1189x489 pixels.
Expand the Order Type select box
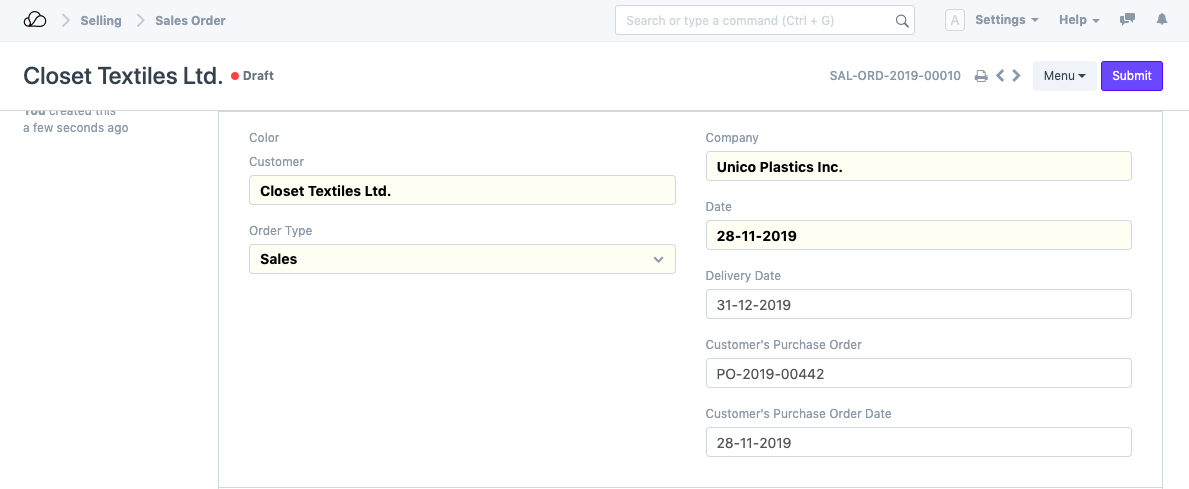point(462,259)
